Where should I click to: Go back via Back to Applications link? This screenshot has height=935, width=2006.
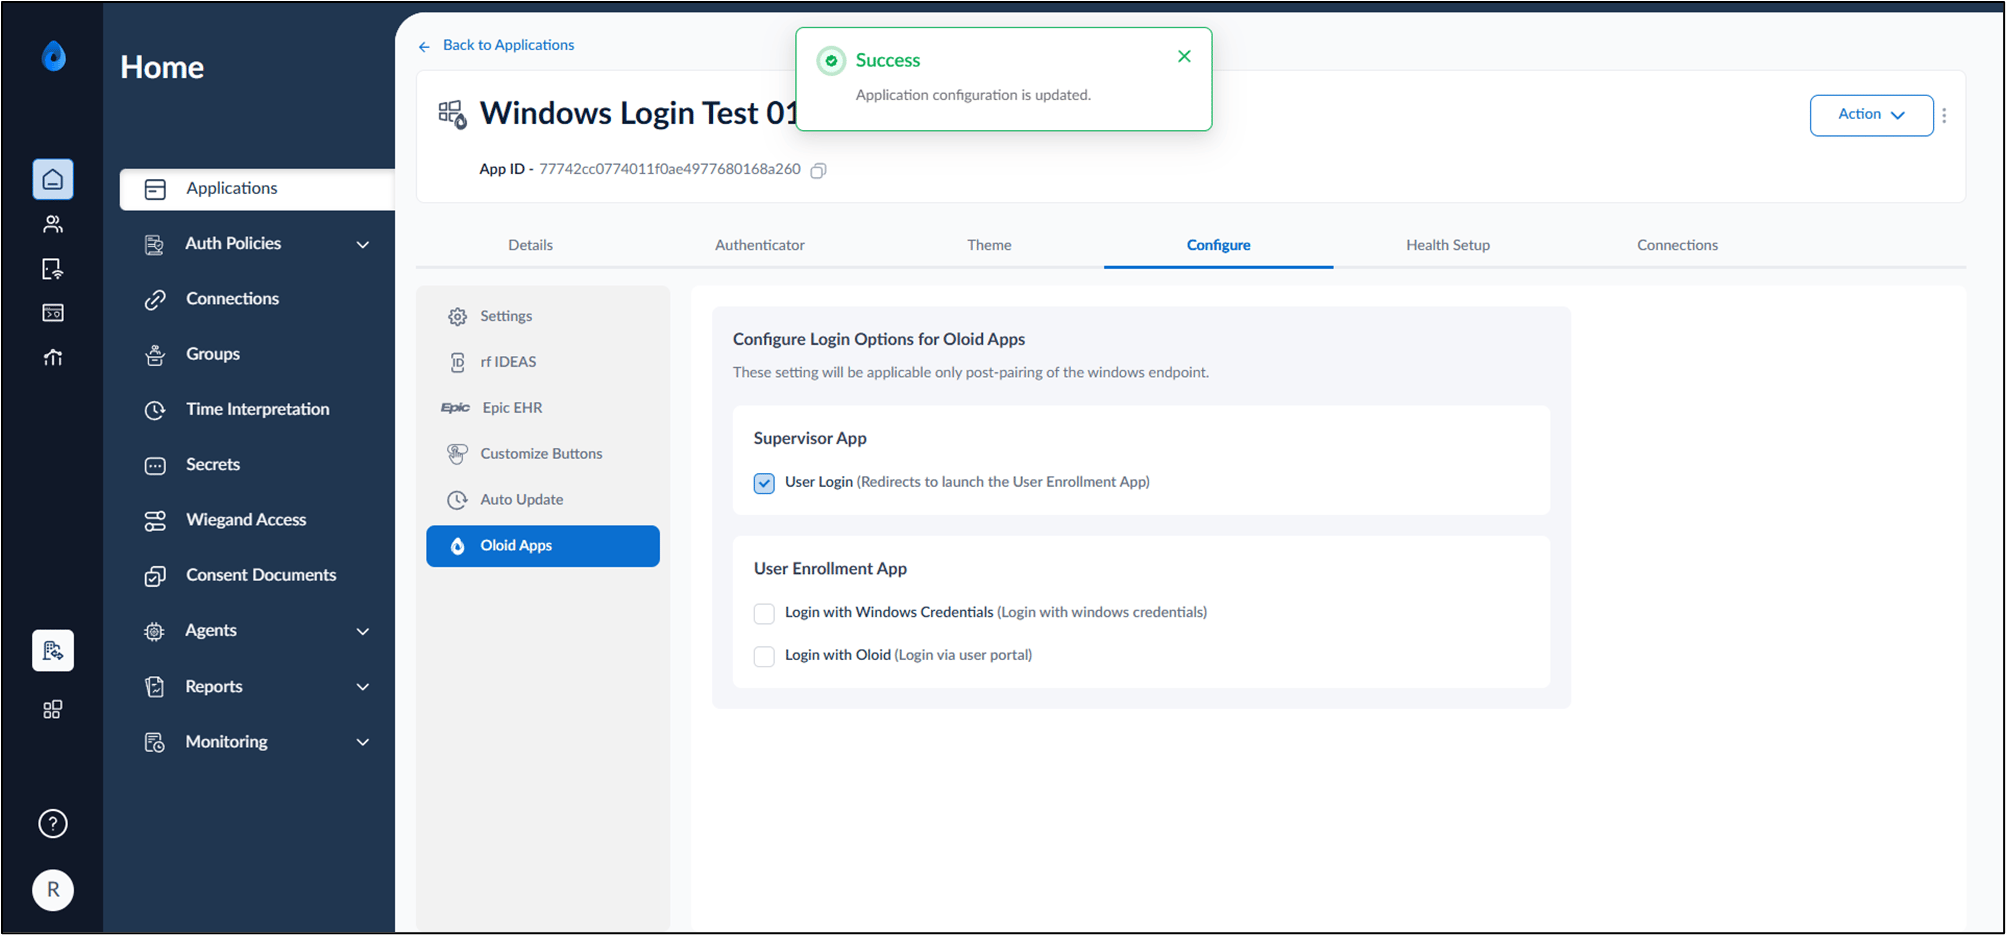click(508, 45)
